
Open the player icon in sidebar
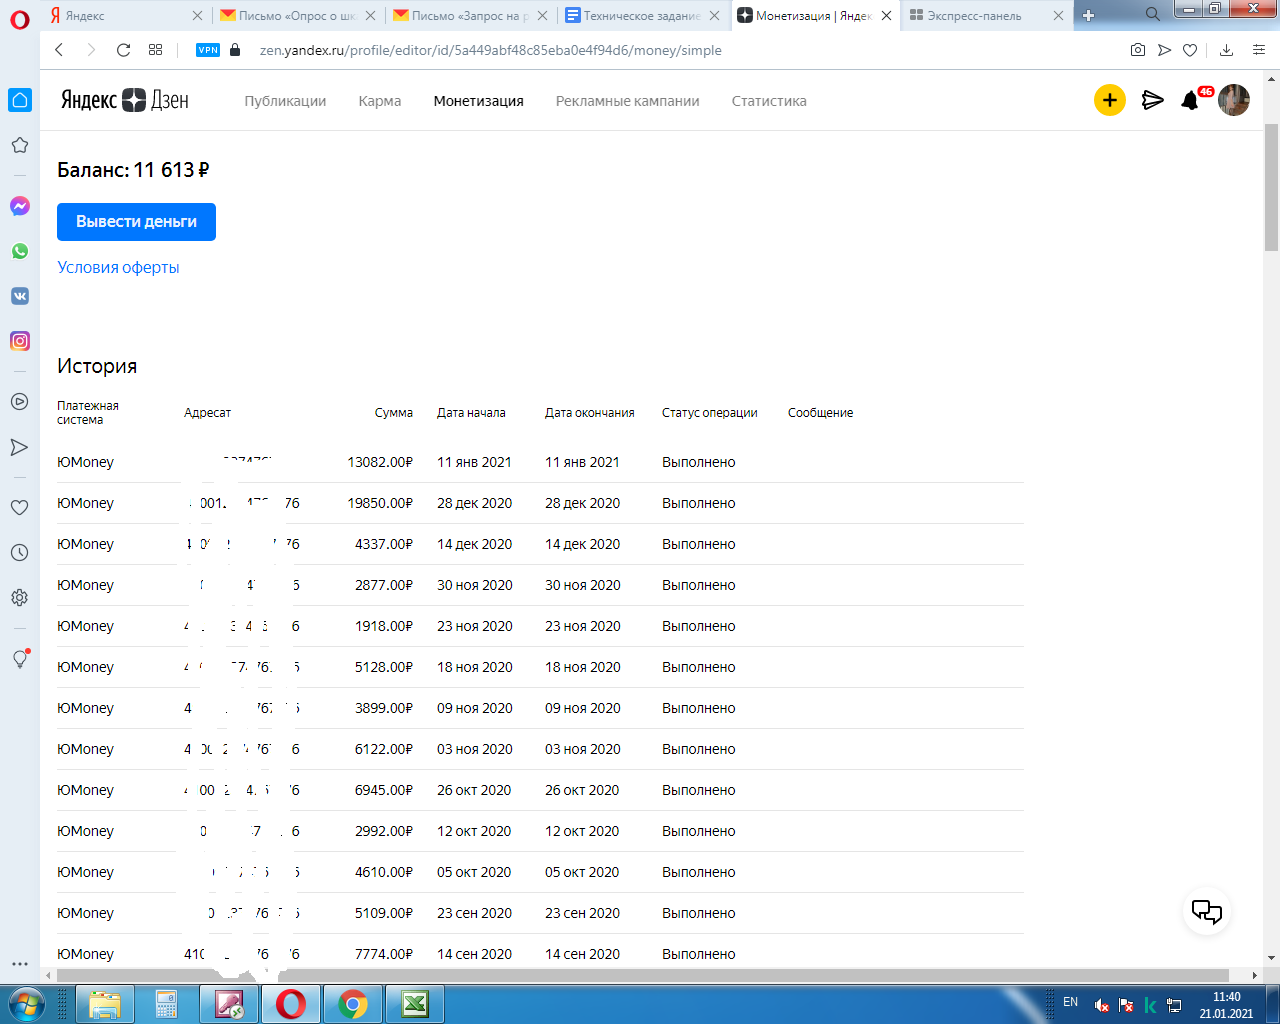20,402
